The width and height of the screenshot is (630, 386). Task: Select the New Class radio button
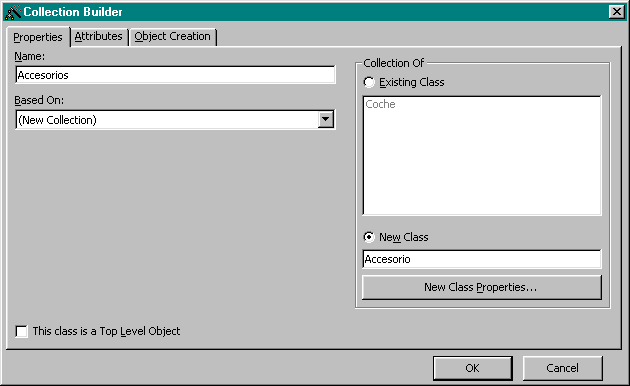[x=369, y=237]
